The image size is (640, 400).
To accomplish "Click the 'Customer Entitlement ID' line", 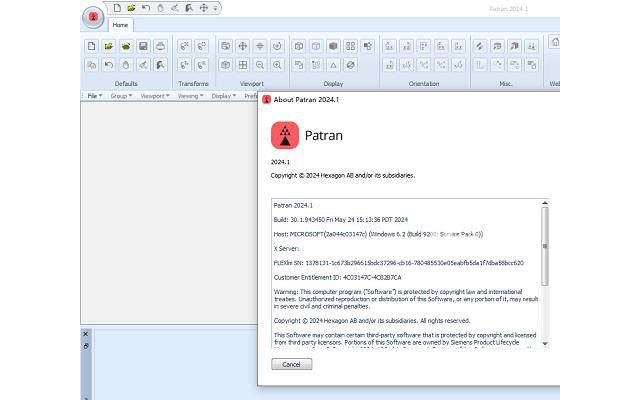I will [337, 278].
